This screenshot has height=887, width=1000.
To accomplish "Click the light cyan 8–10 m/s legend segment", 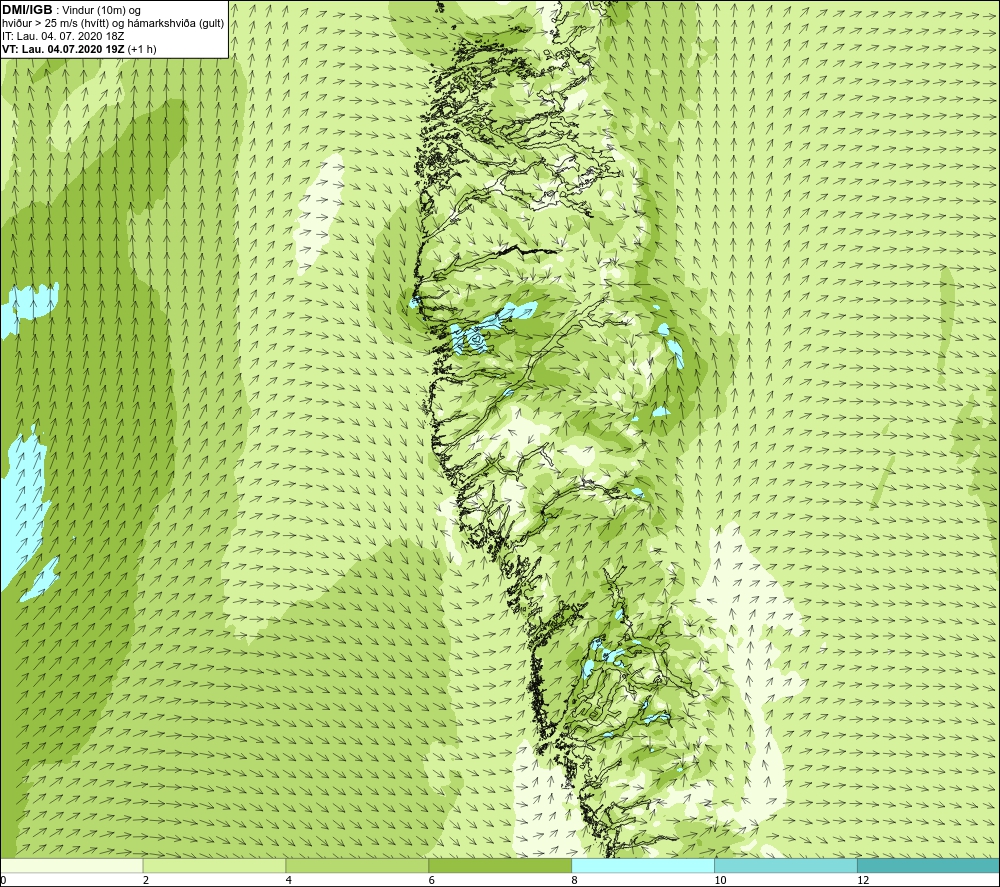I will (643, 865).
